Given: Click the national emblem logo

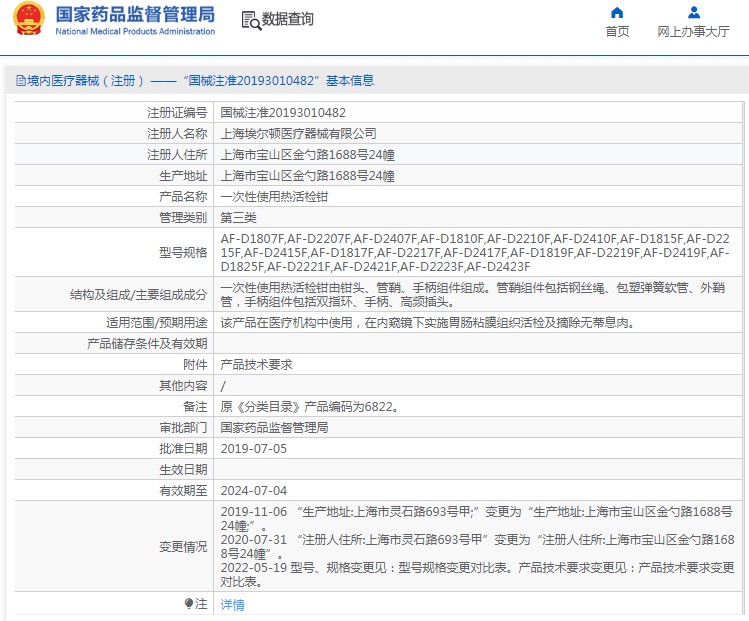Looking at the screenshot, I should pos(29,19).
